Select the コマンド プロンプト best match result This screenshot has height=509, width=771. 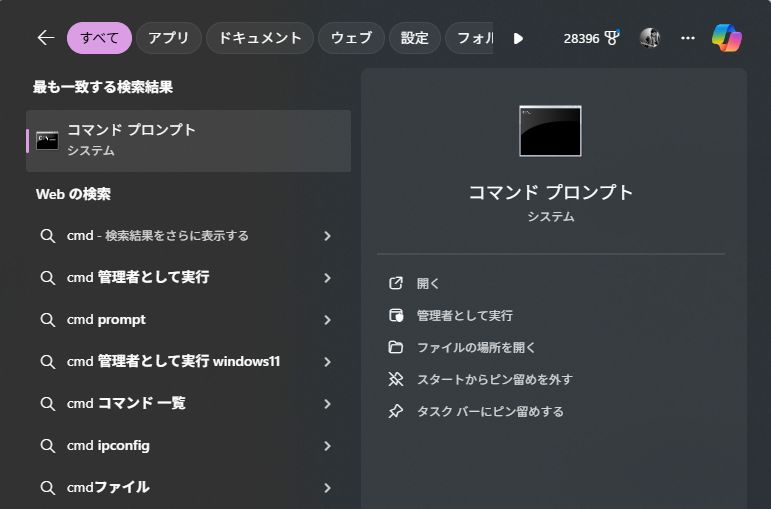coord(188,141)
